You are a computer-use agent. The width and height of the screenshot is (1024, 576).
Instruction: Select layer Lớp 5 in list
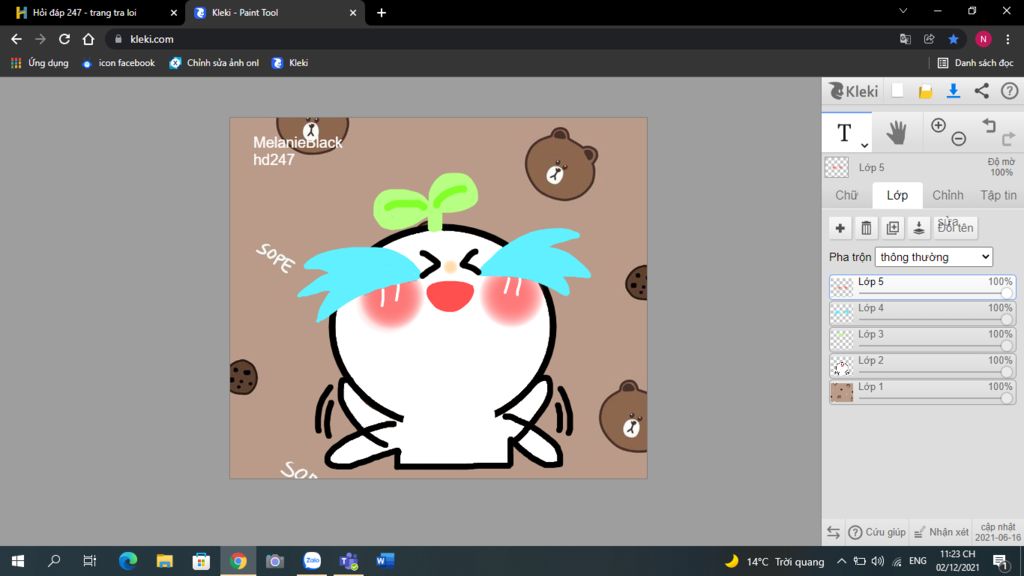(x=922, y=287)
